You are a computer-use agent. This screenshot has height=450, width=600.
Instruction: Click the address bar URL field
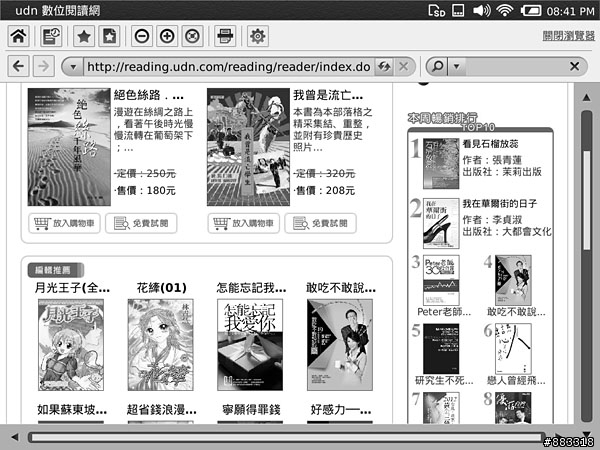pyautogui.click(x=229, y=67)
